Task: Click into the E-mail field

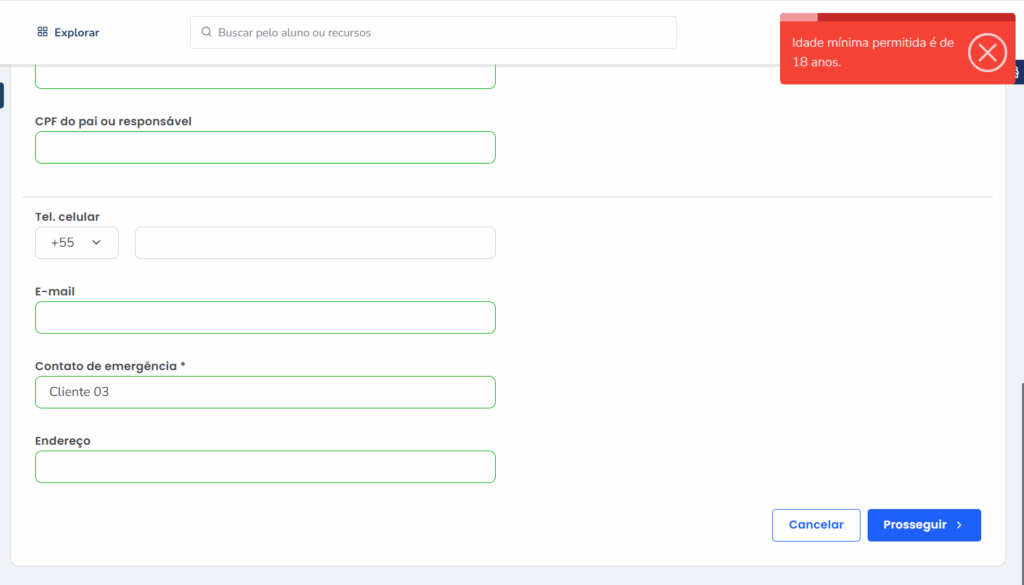Action: (x=265, y=317)
